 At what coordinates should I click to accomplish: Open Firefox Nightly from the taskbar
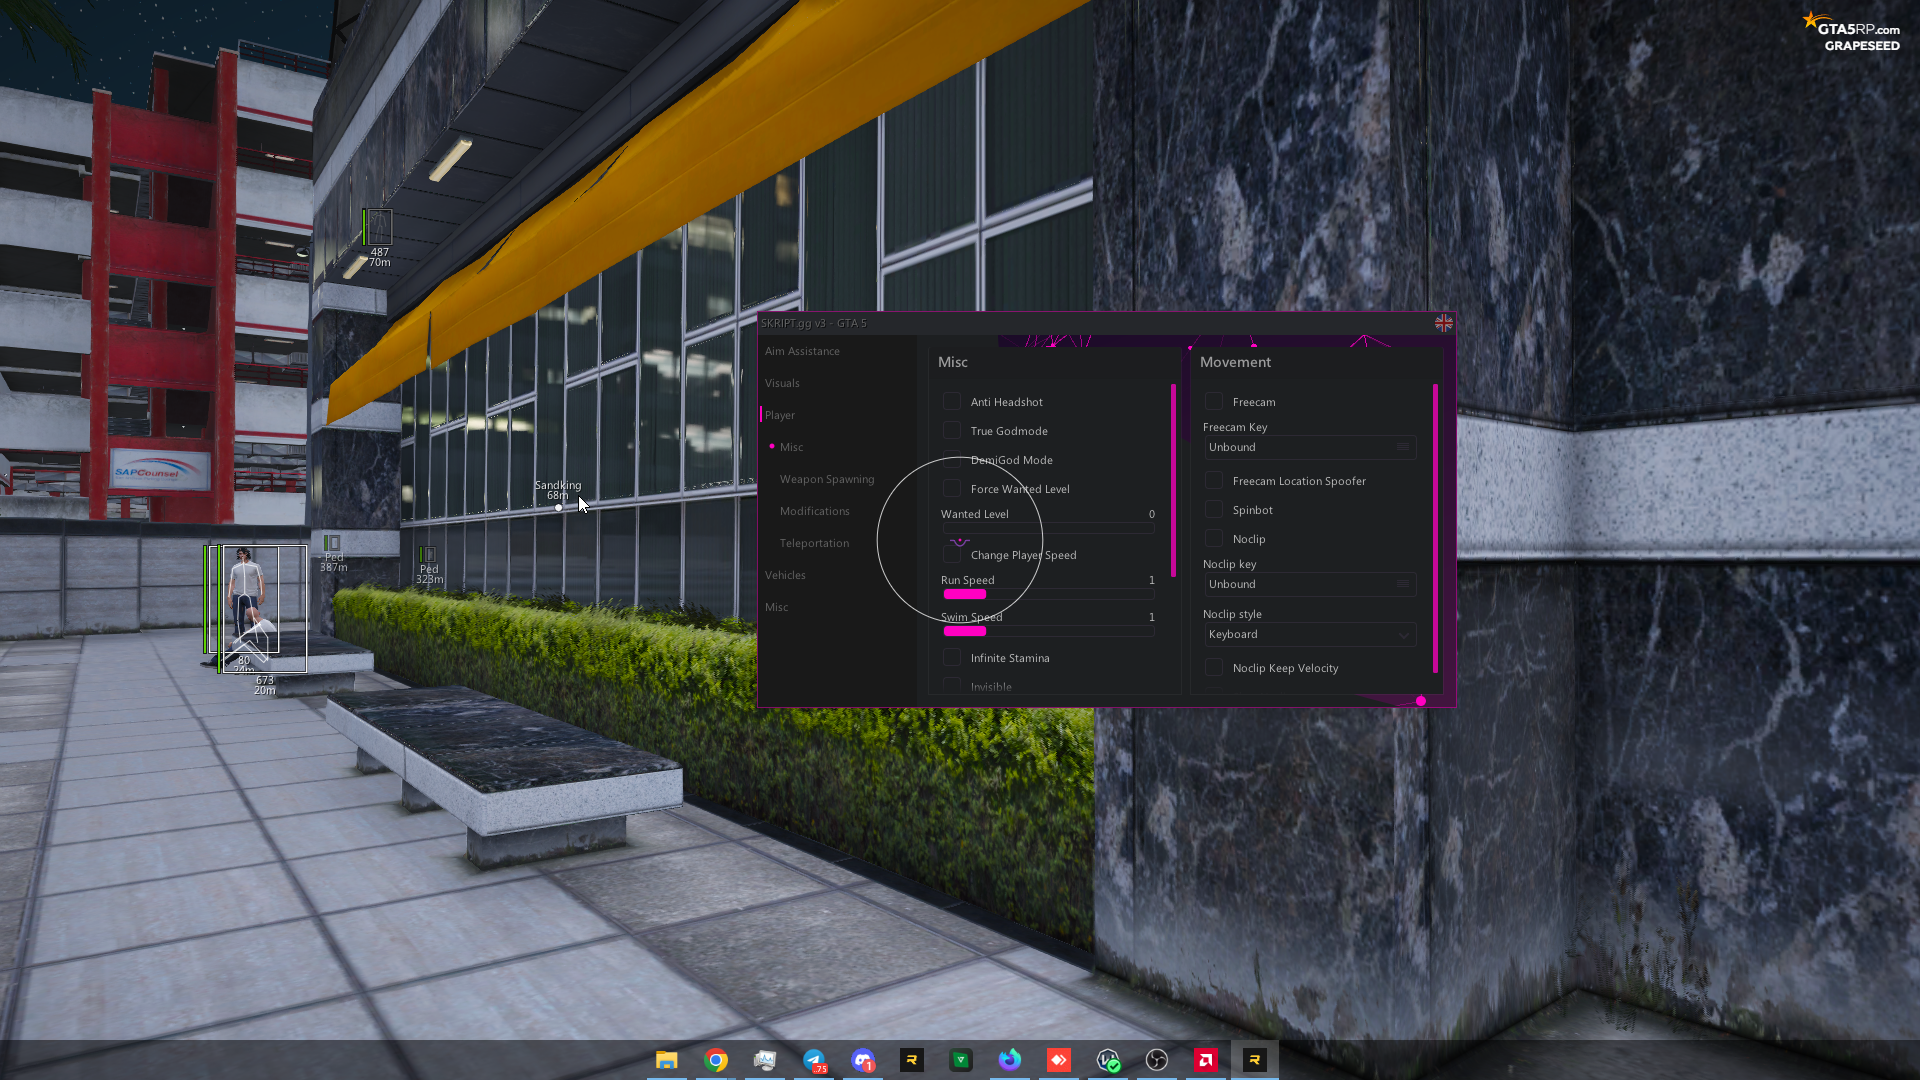[1010, 1060]
